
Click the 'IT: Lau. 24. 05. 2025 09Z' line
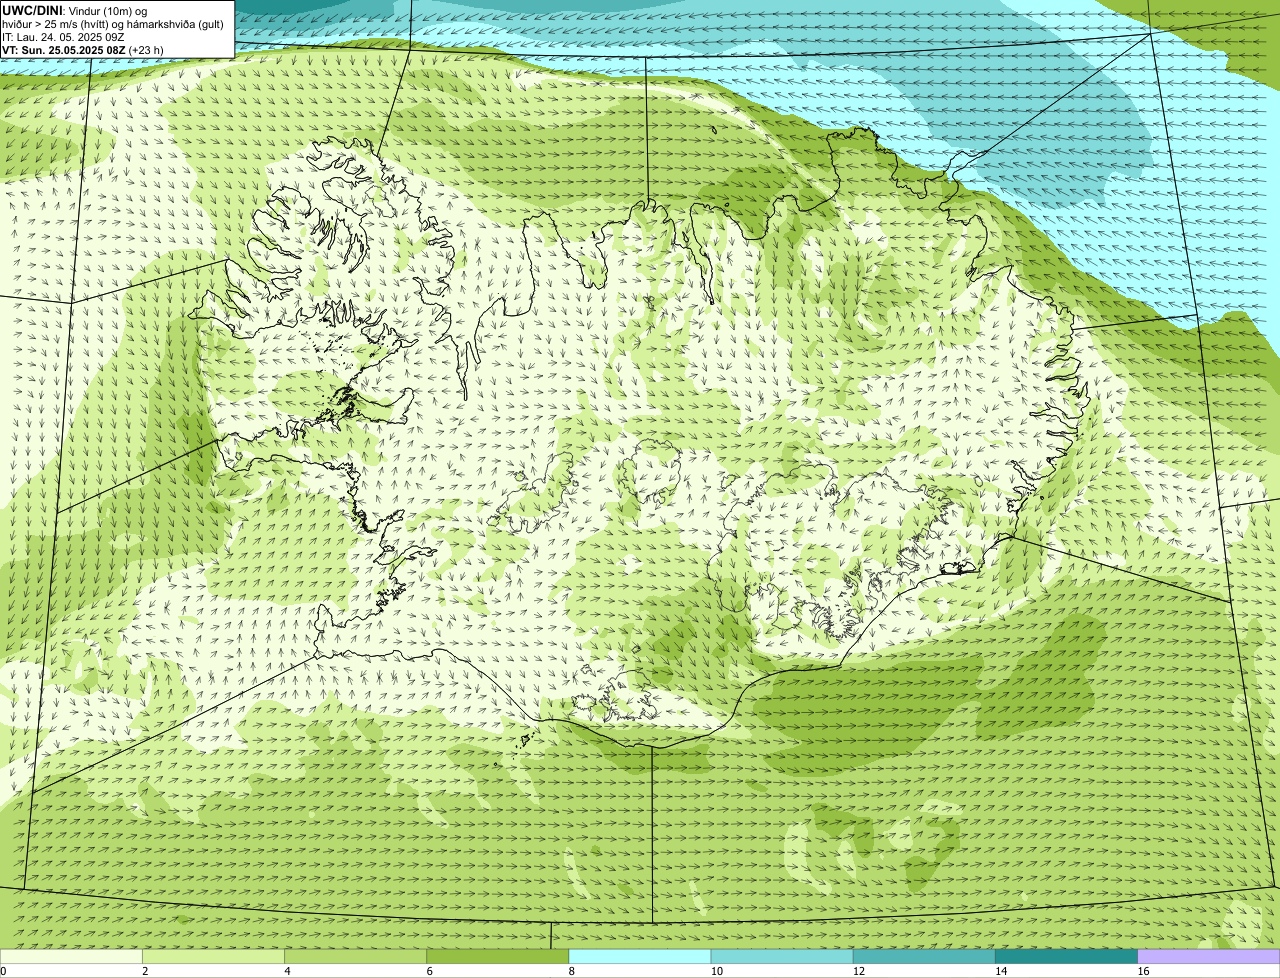point(63,36)
